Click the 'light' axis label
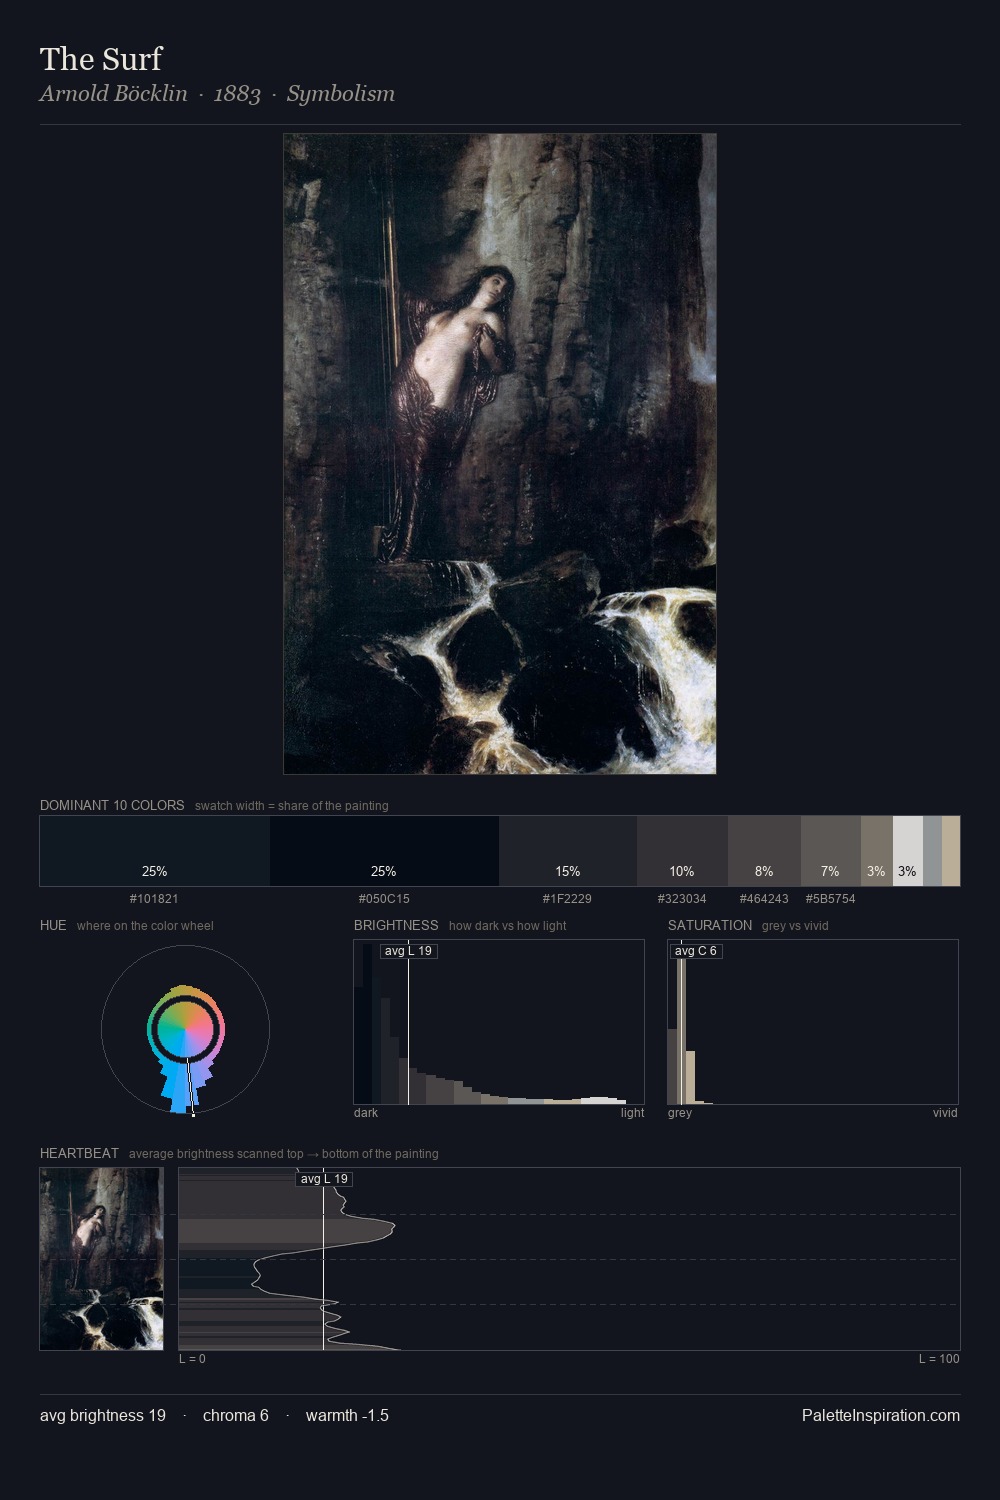This screenshot has width=1000, height=1500. (632, 1113)
